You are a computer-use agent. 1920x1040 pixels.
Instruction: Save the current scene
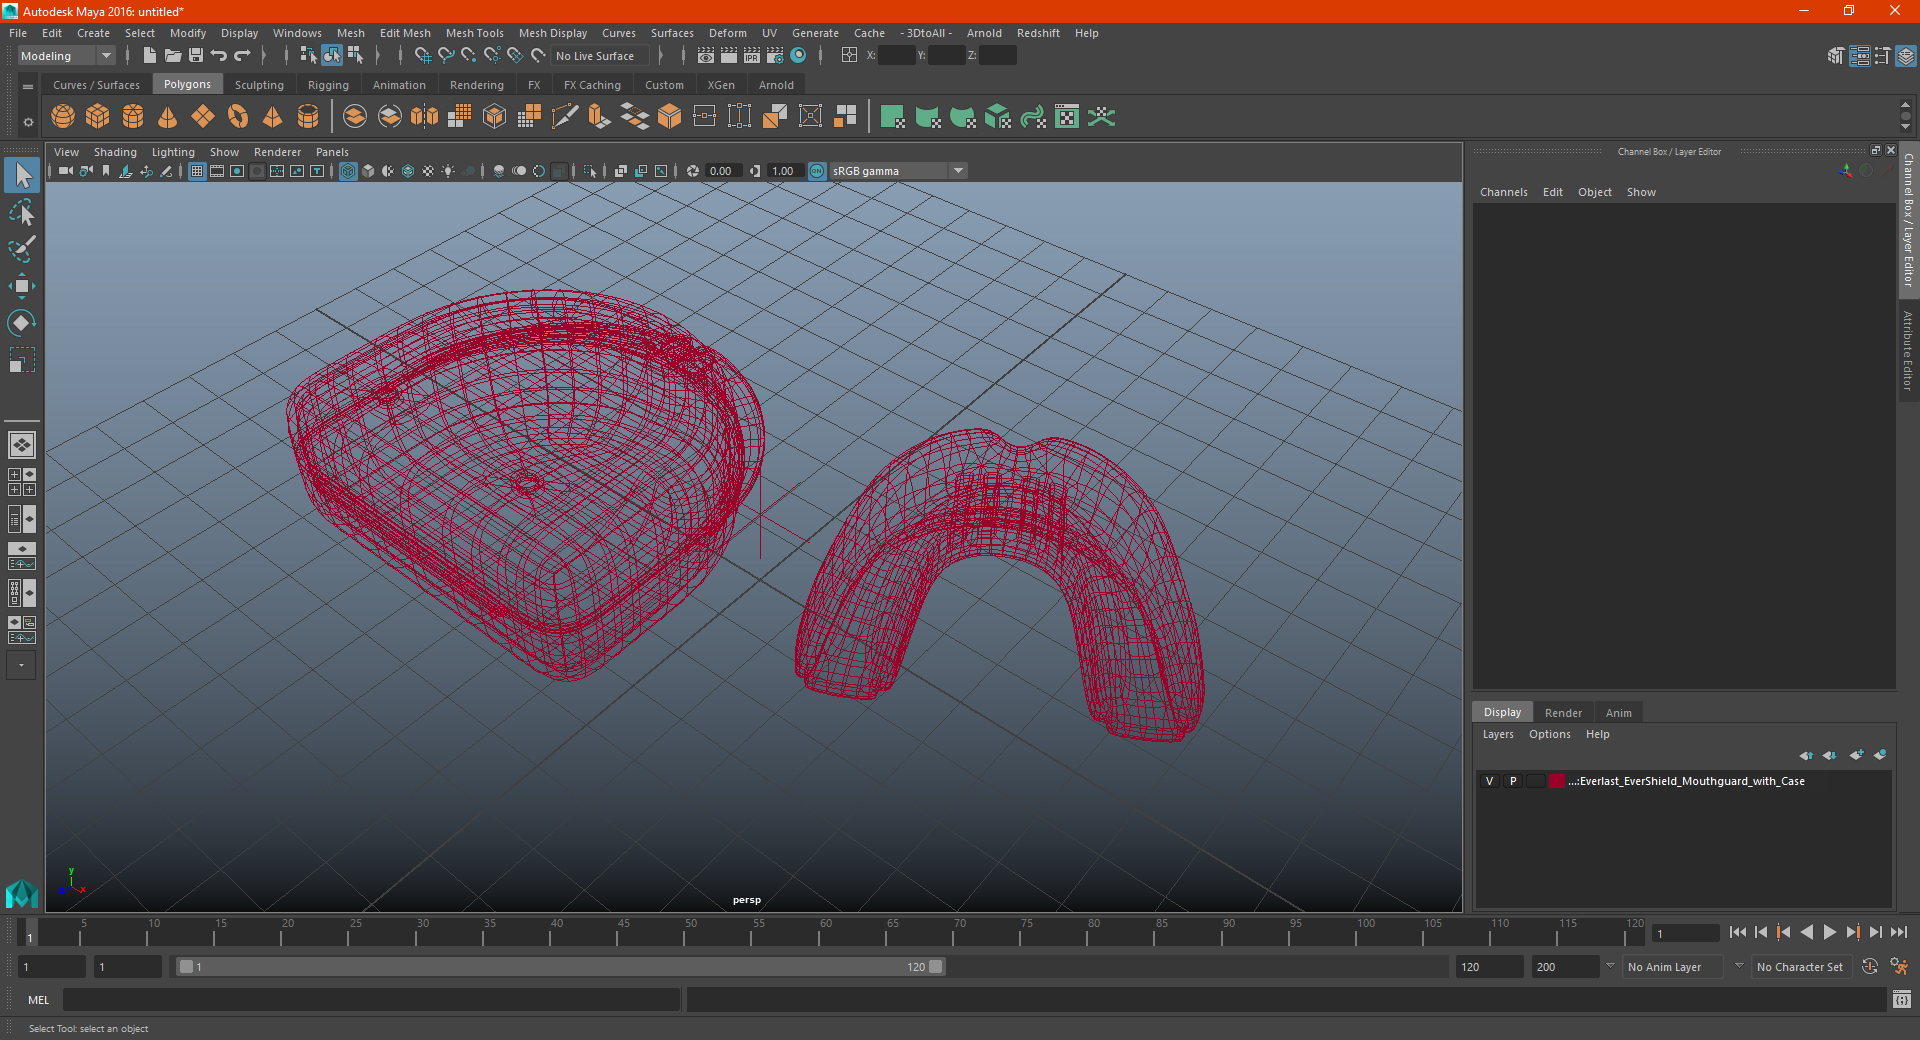pyautogui.click(x=196, y=56)
